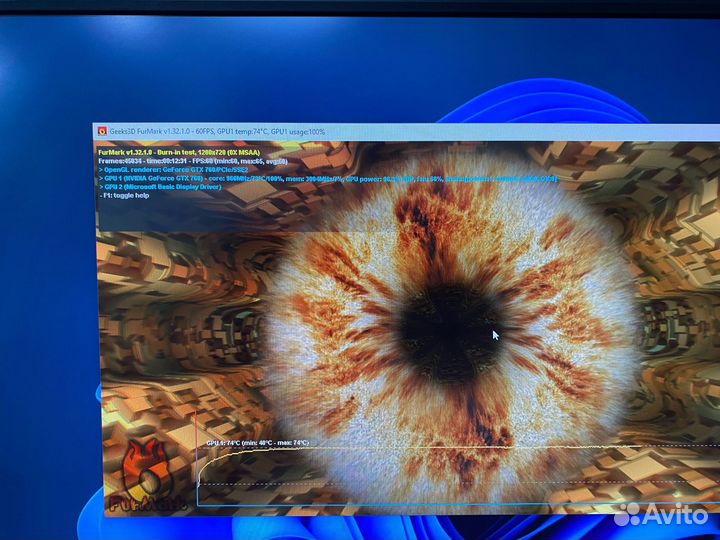
Task: Click the dark pupil of the furry donut
Action: (450, 334)
